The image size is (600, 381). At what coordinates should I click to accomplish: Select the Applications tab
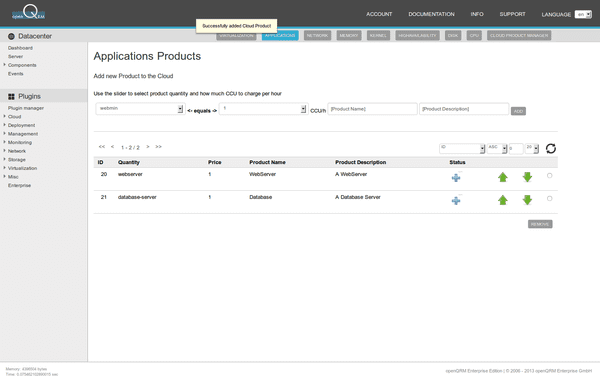[280, 36]
